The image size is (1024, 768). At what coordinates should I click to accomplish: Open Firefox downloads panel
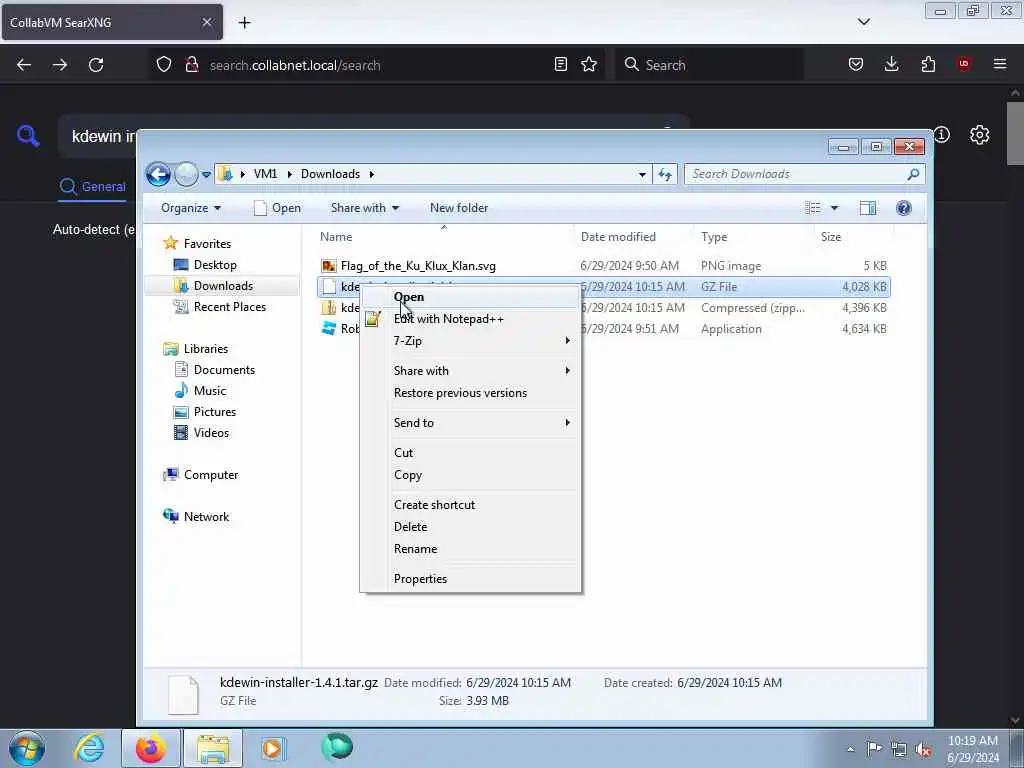[x=891, y=64]
